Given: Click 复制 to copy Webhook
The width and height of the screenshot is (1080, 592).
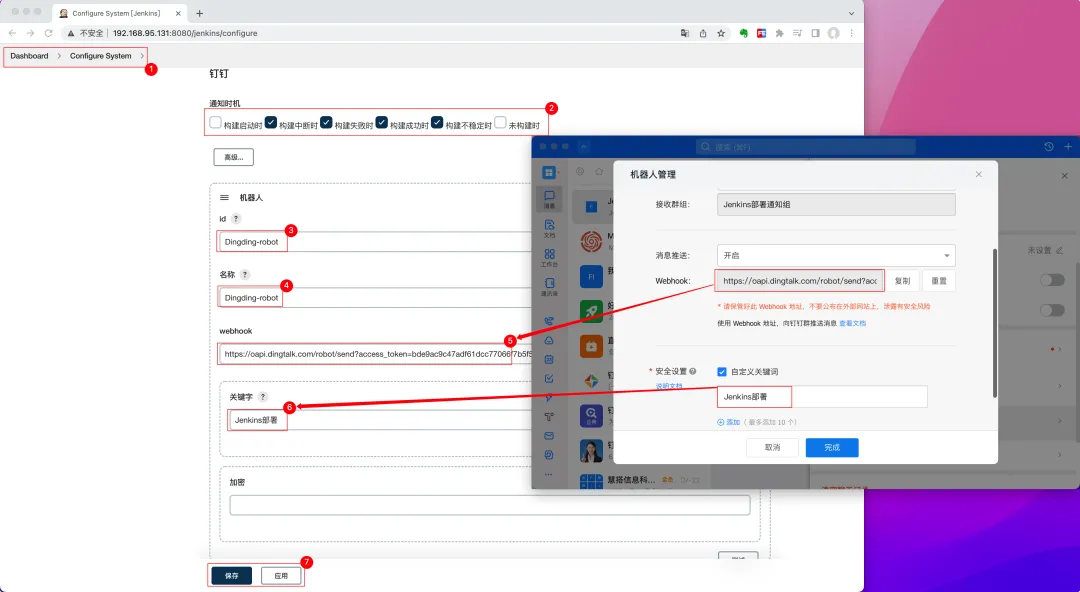Looking at the screenshot, I should pos(902,280).
